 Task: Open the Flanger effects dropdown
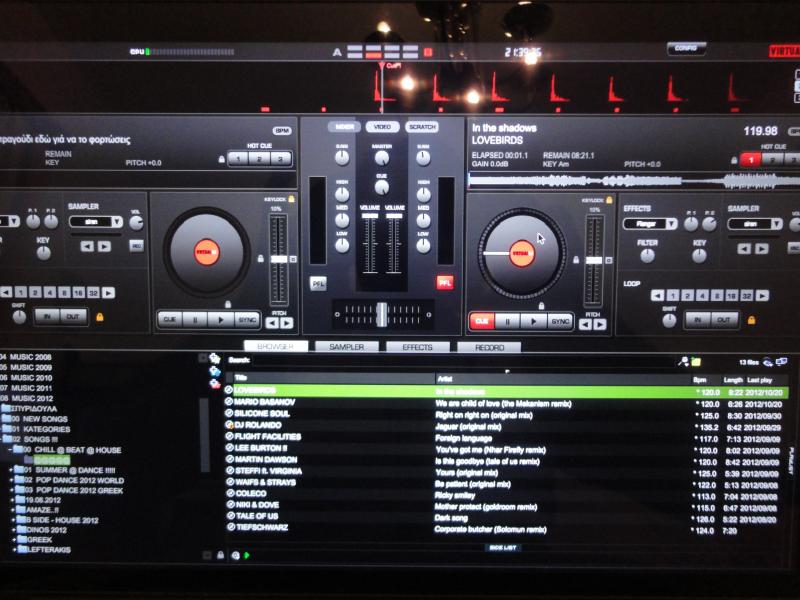650,224
